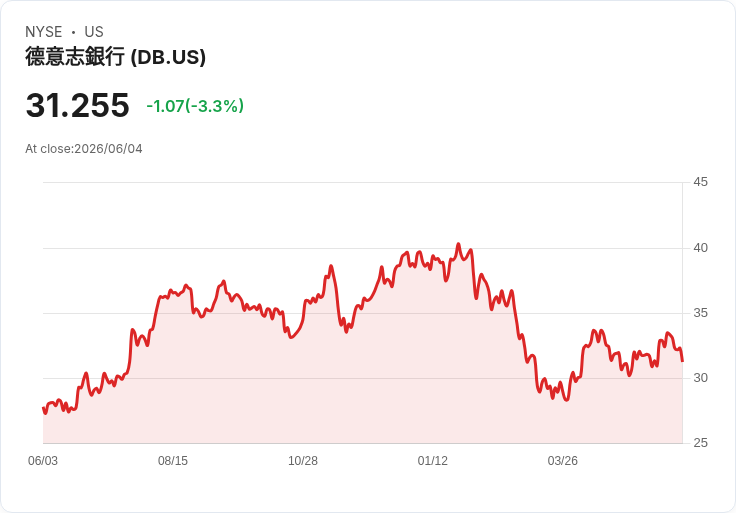Click the 40 price axis label

click(x=700, y=248)
